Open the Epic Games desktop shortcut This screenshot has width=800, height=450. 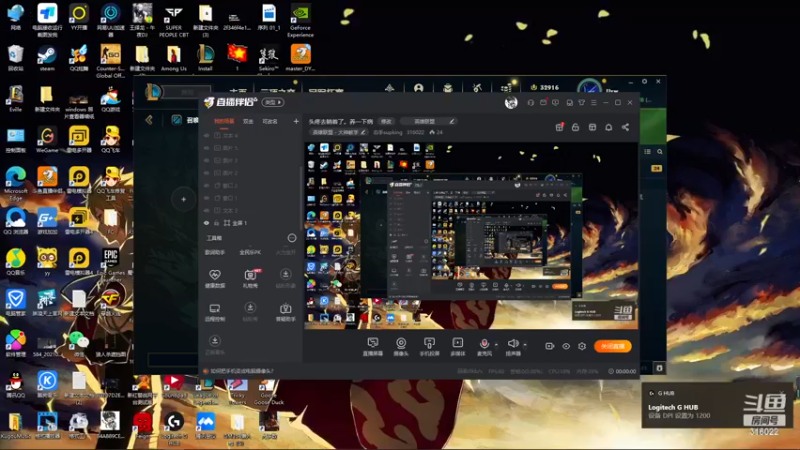[111, 265]
